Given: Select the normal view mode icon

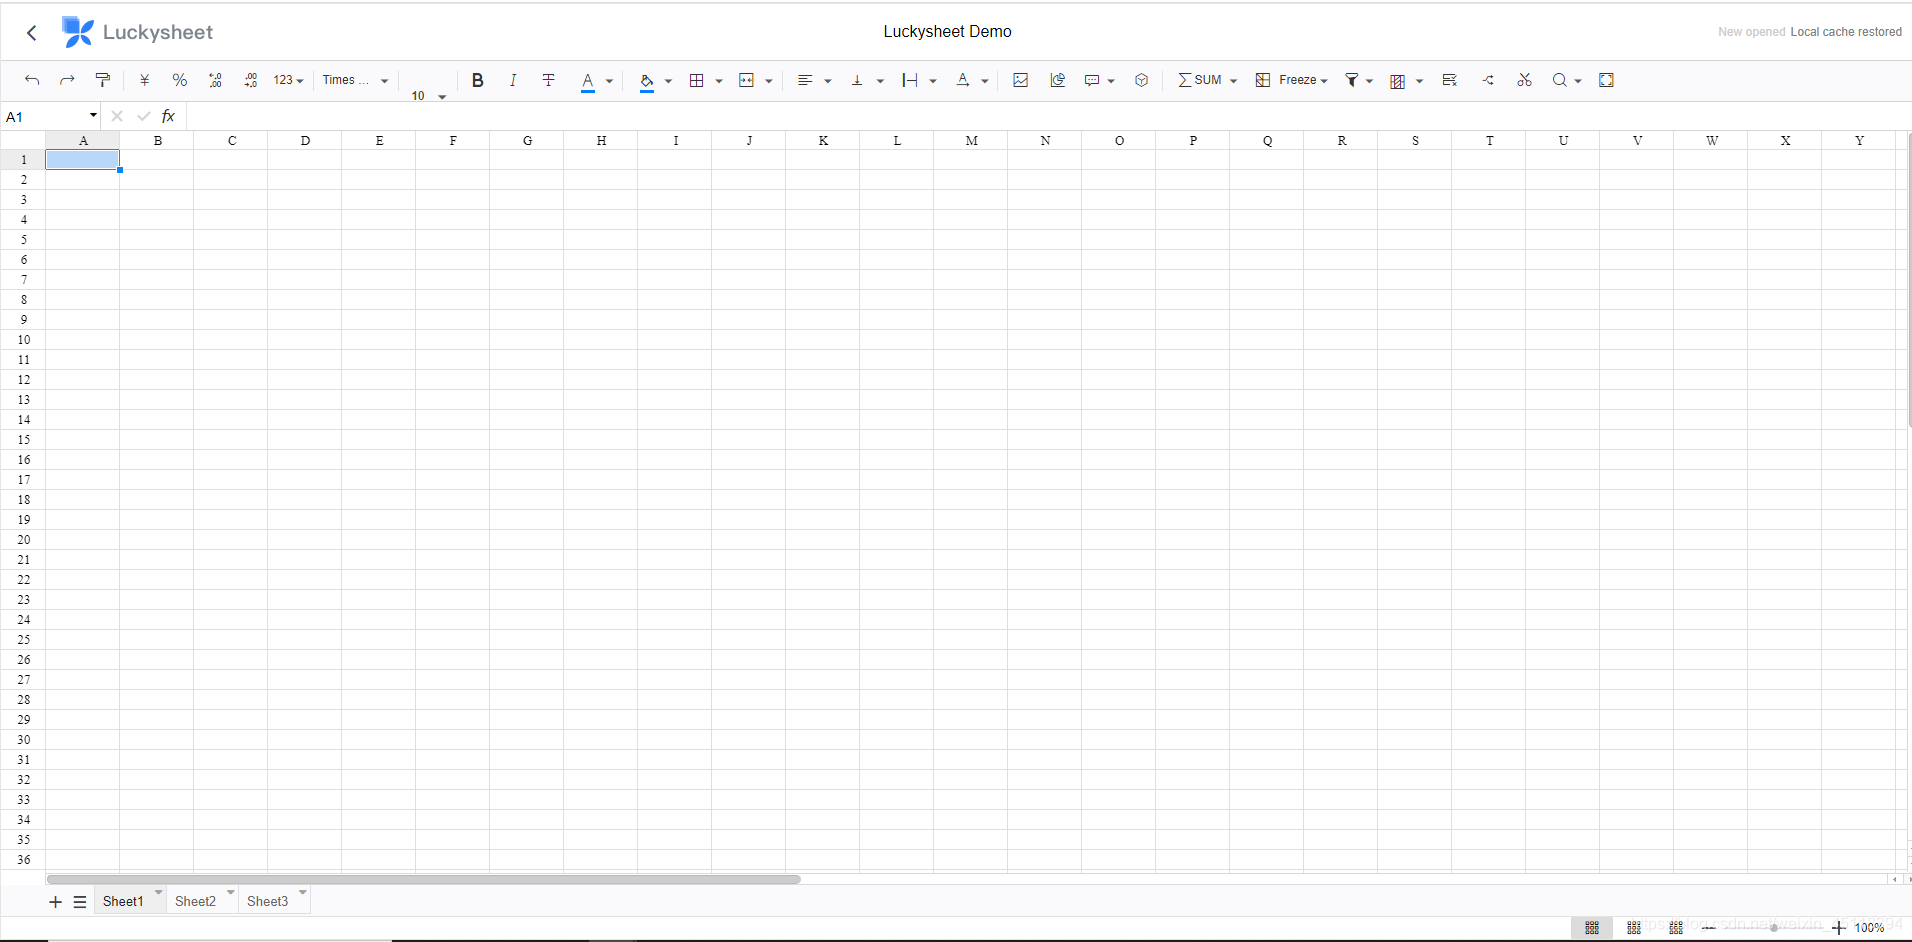Looking at the screenshot, I should click(1592, 928).
